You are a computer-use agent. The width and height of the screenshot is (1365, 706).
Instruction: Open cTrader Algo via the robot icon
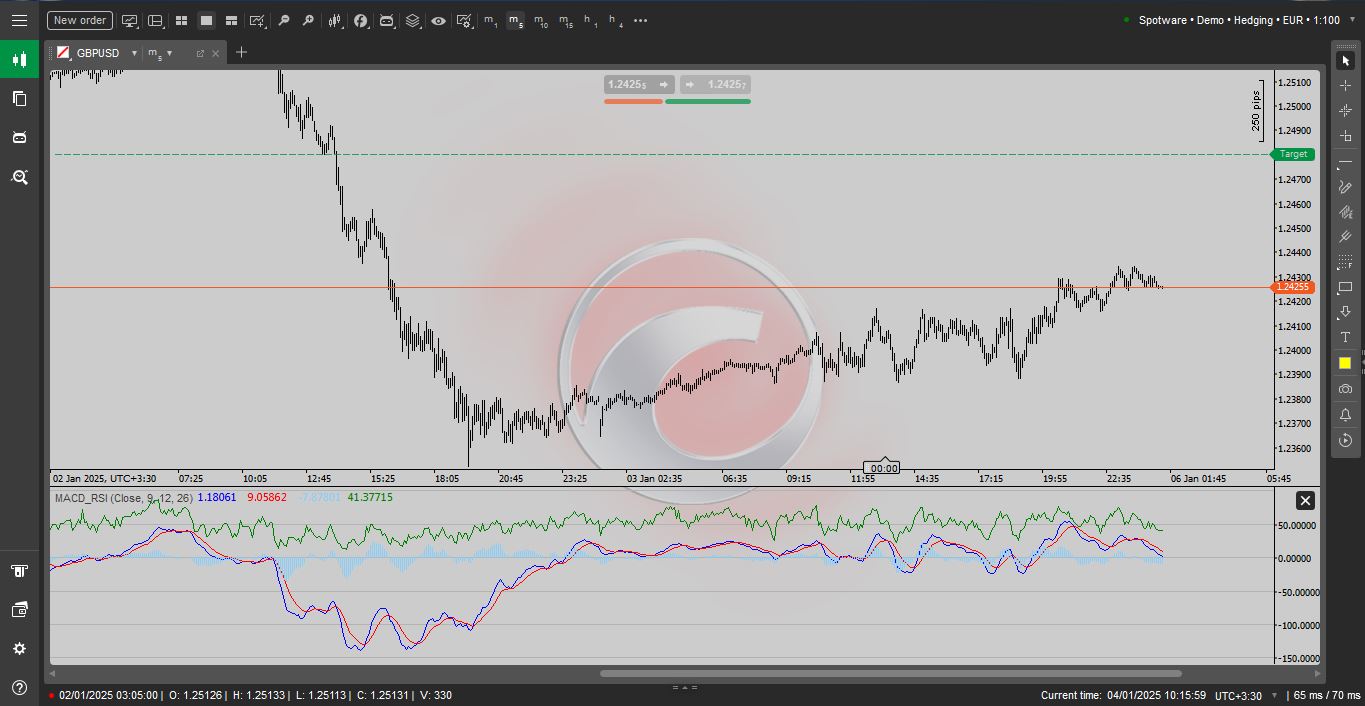click(386, 20)
